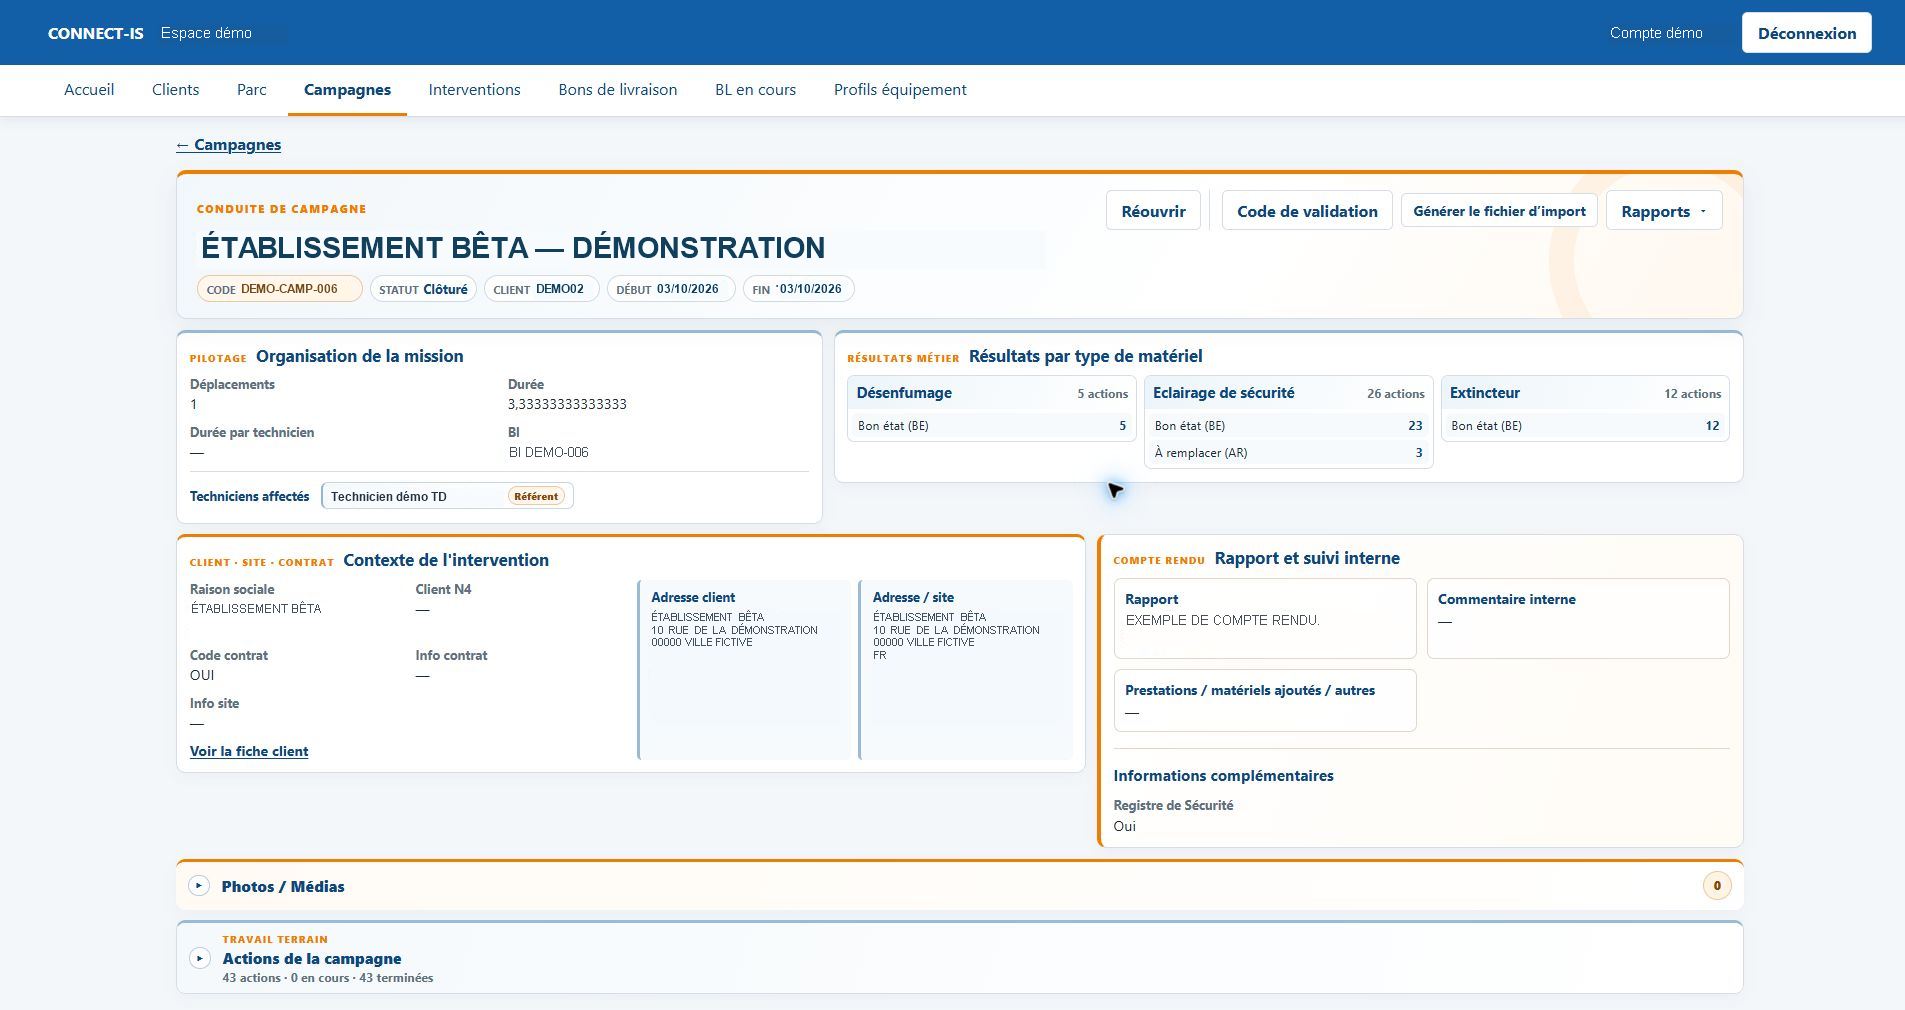Image resolution: width=1905 pixels, height=1010 pixels.
Task: Click the Espace démo label
Action: [x=206, y=33]
